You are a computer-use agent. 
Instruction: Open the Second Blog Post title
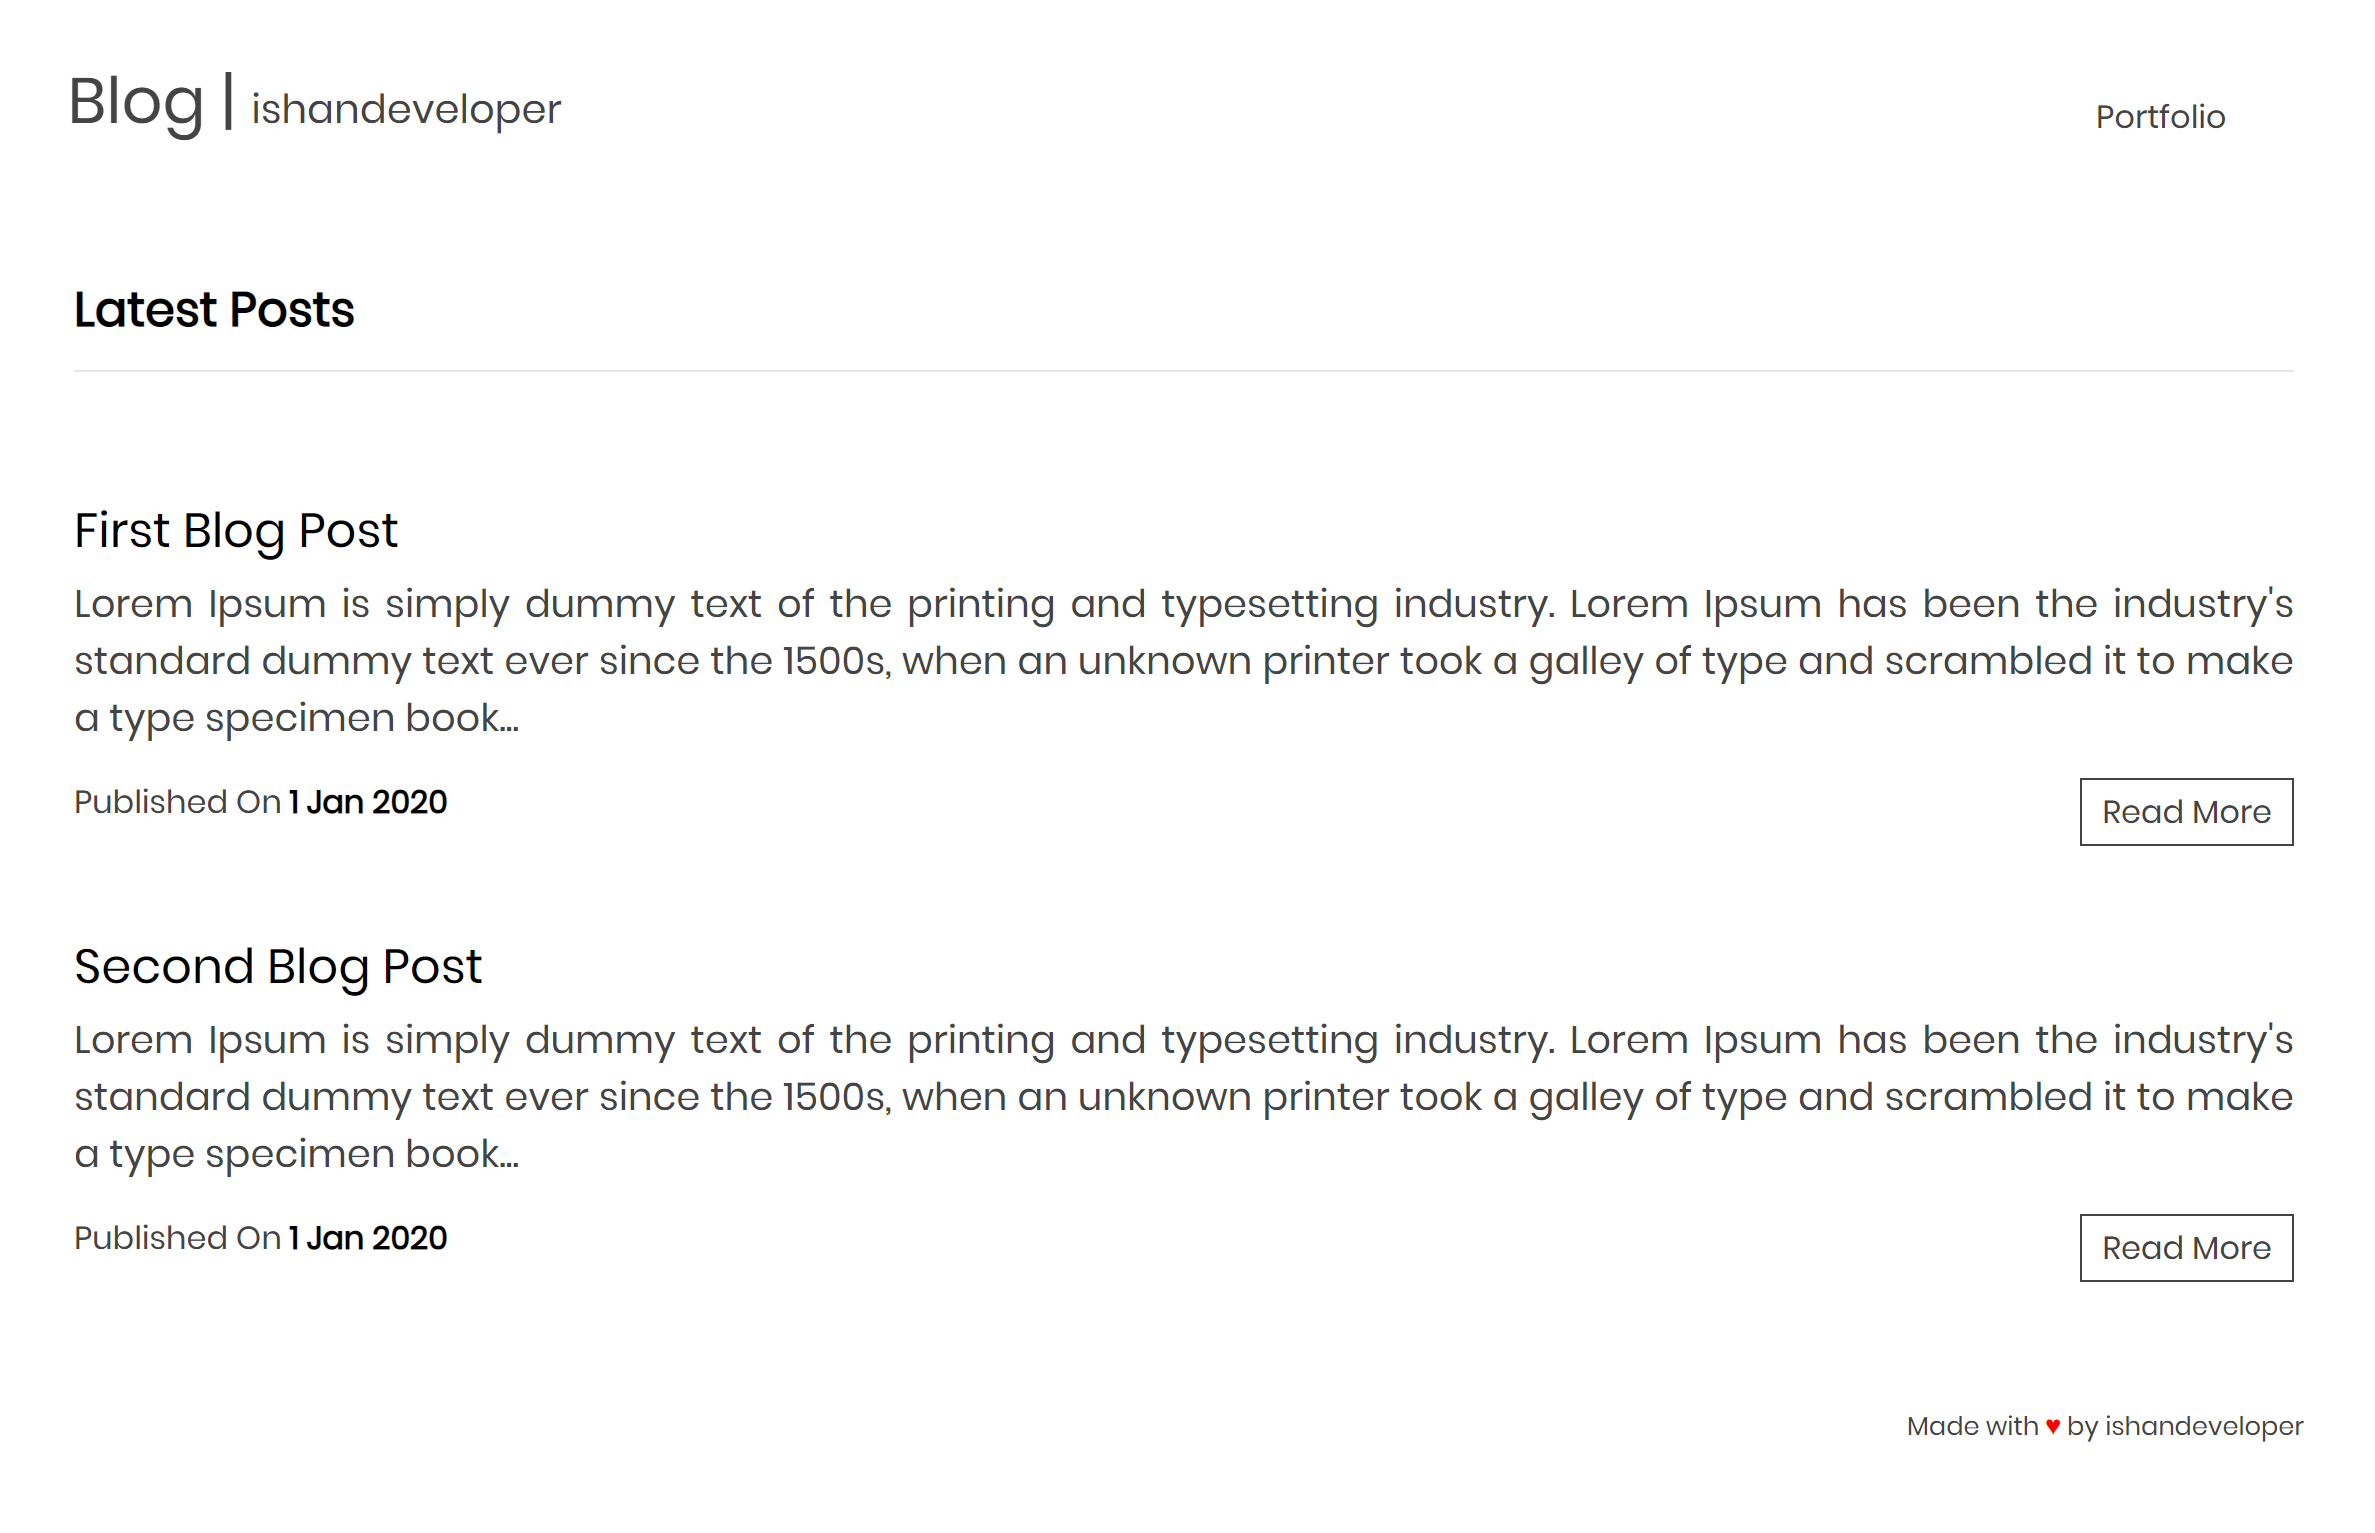pos(278,966)
